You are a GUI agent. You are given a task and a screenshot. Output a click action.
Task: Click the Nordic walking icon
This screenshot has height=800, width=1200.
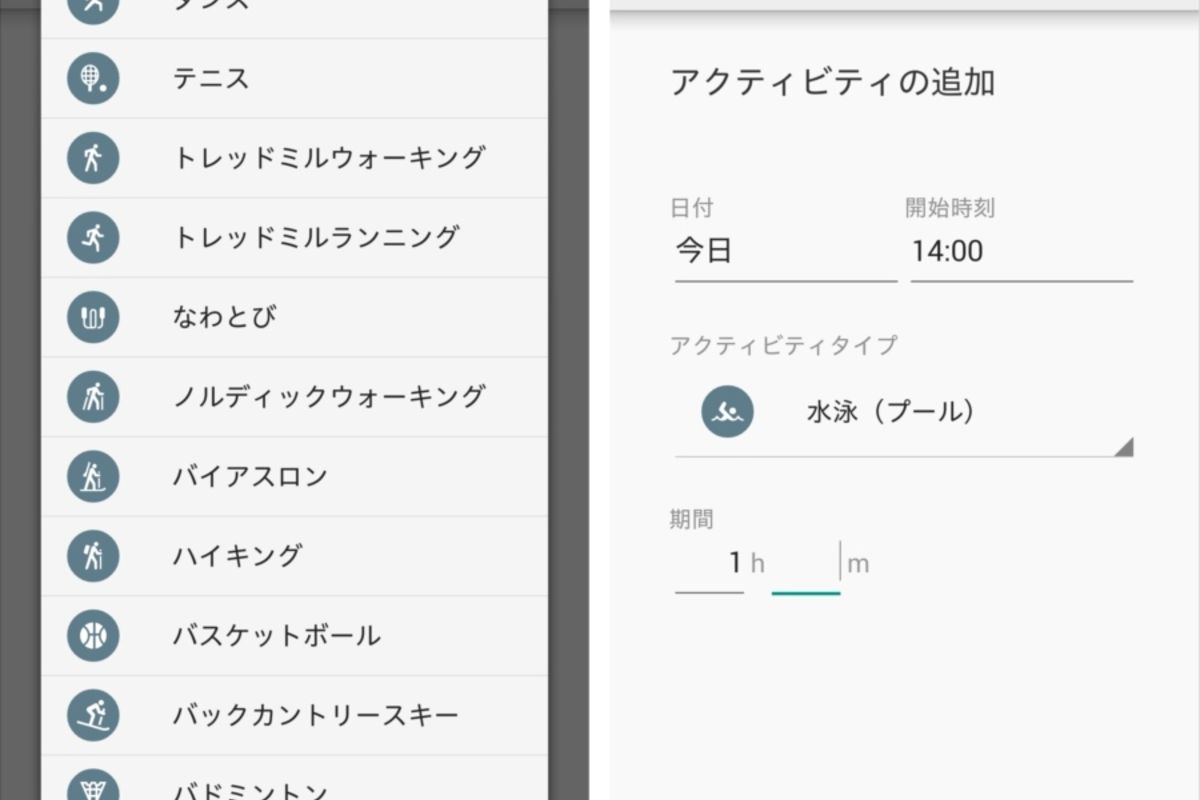[93, 397]
